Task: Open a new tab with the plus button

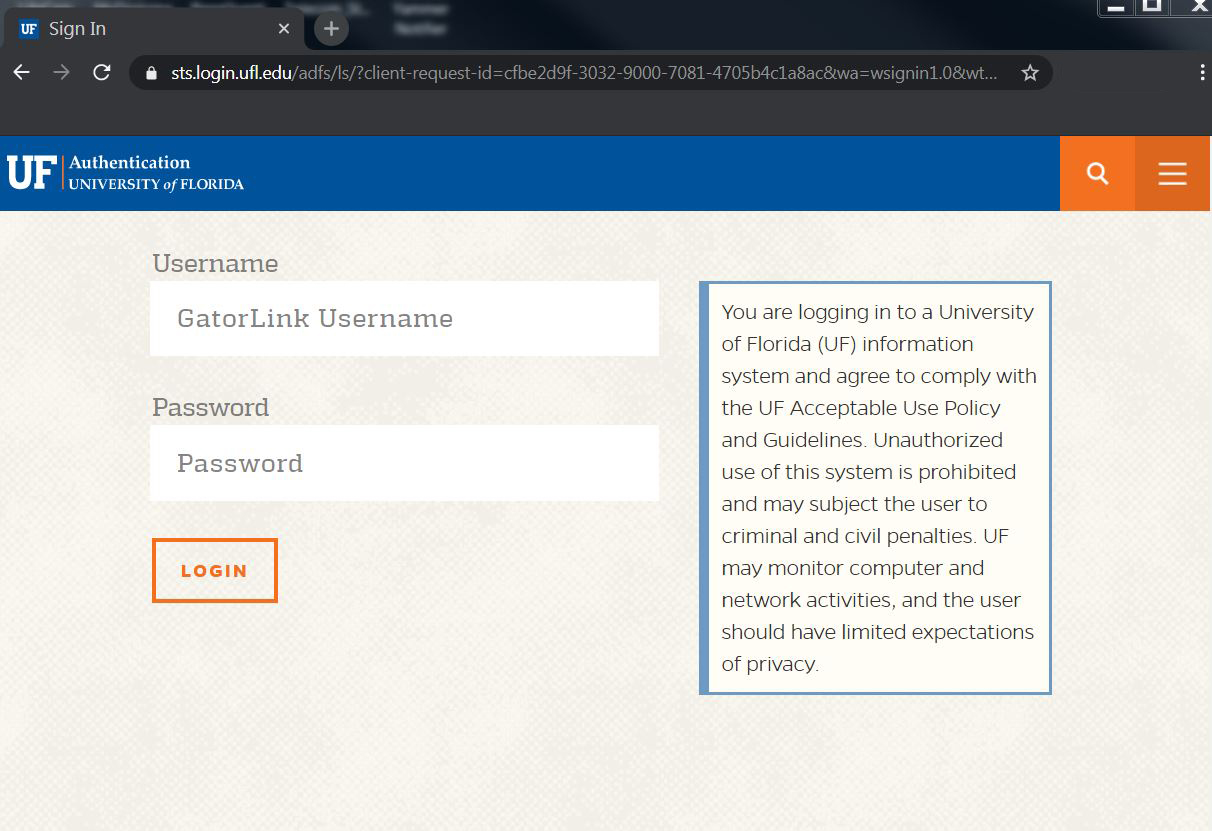Action: (331, 29)
